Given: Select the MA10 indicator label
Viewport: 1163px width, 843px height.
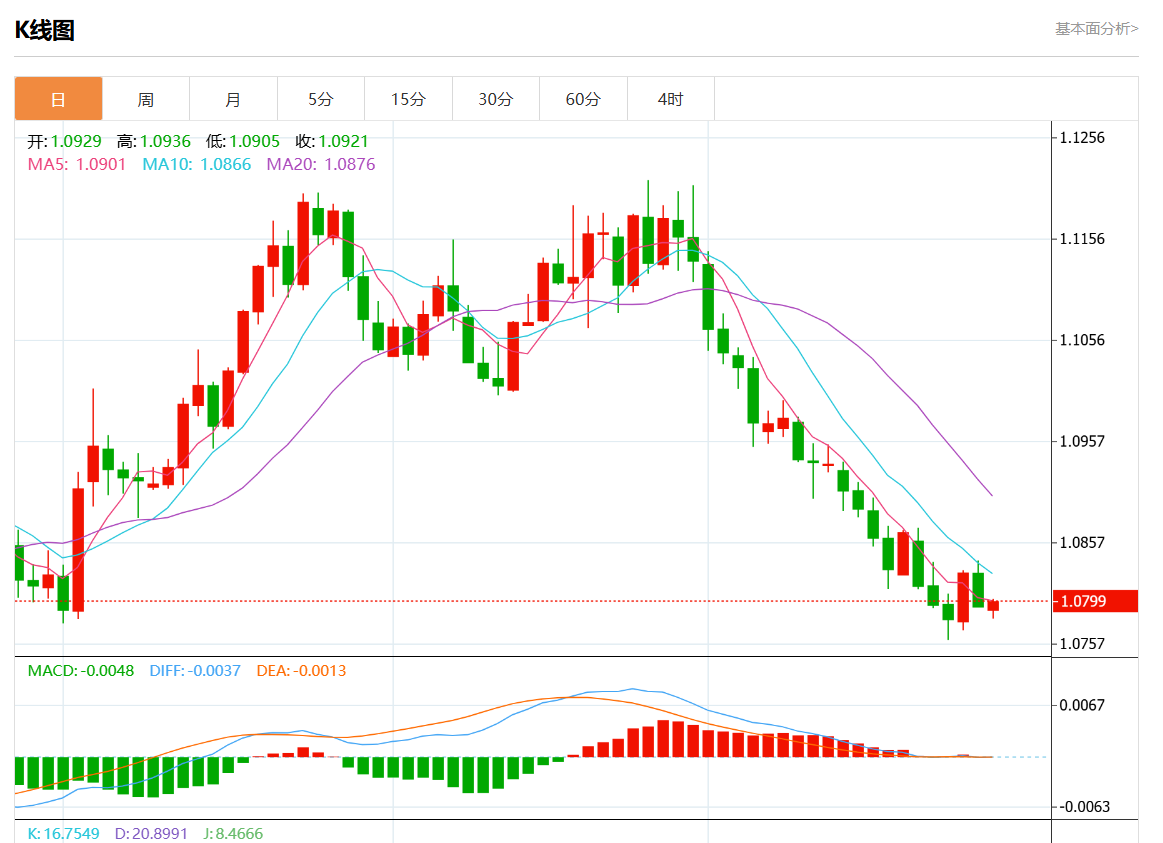Looking at the screenshot, I should pos(196,164).
